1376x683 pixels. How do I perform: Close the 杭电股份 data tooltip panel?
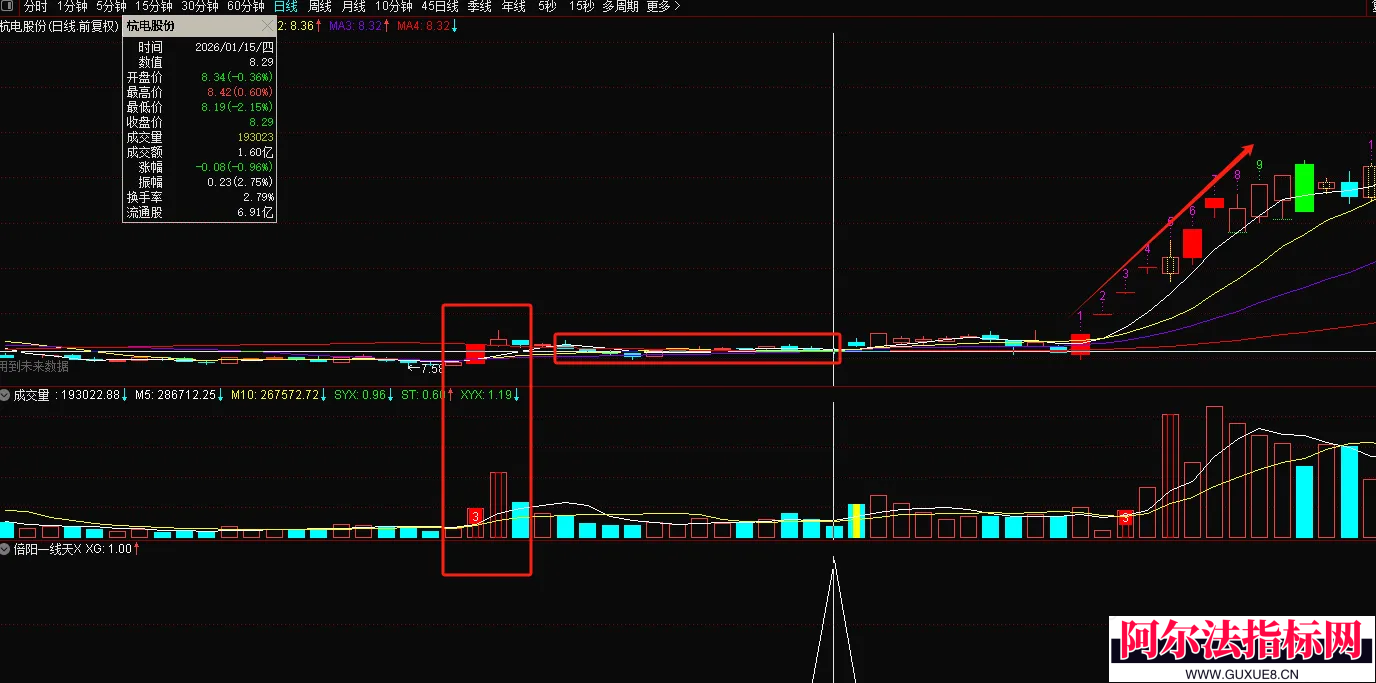[266, 26]
